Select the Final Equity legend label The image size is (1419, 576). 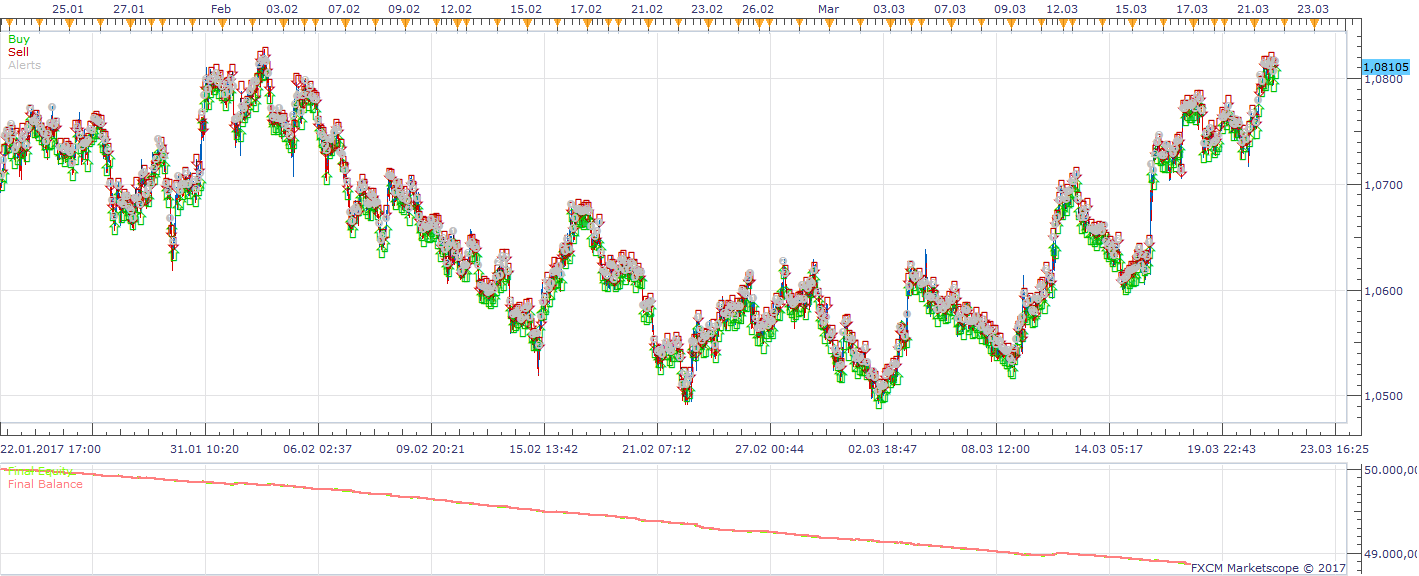pos(42,471)
